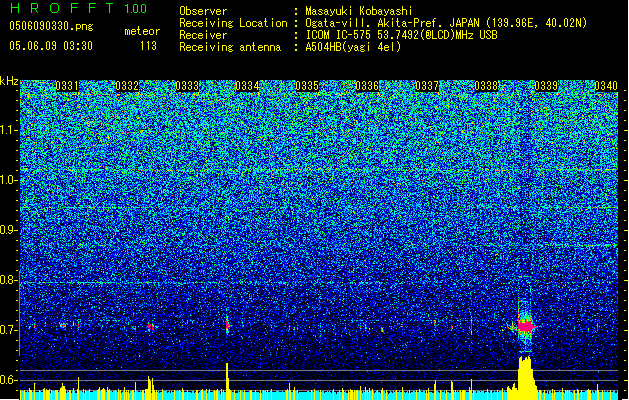Click the 0.8 frequency axis label
629x400 pixels.
[8, 280]
